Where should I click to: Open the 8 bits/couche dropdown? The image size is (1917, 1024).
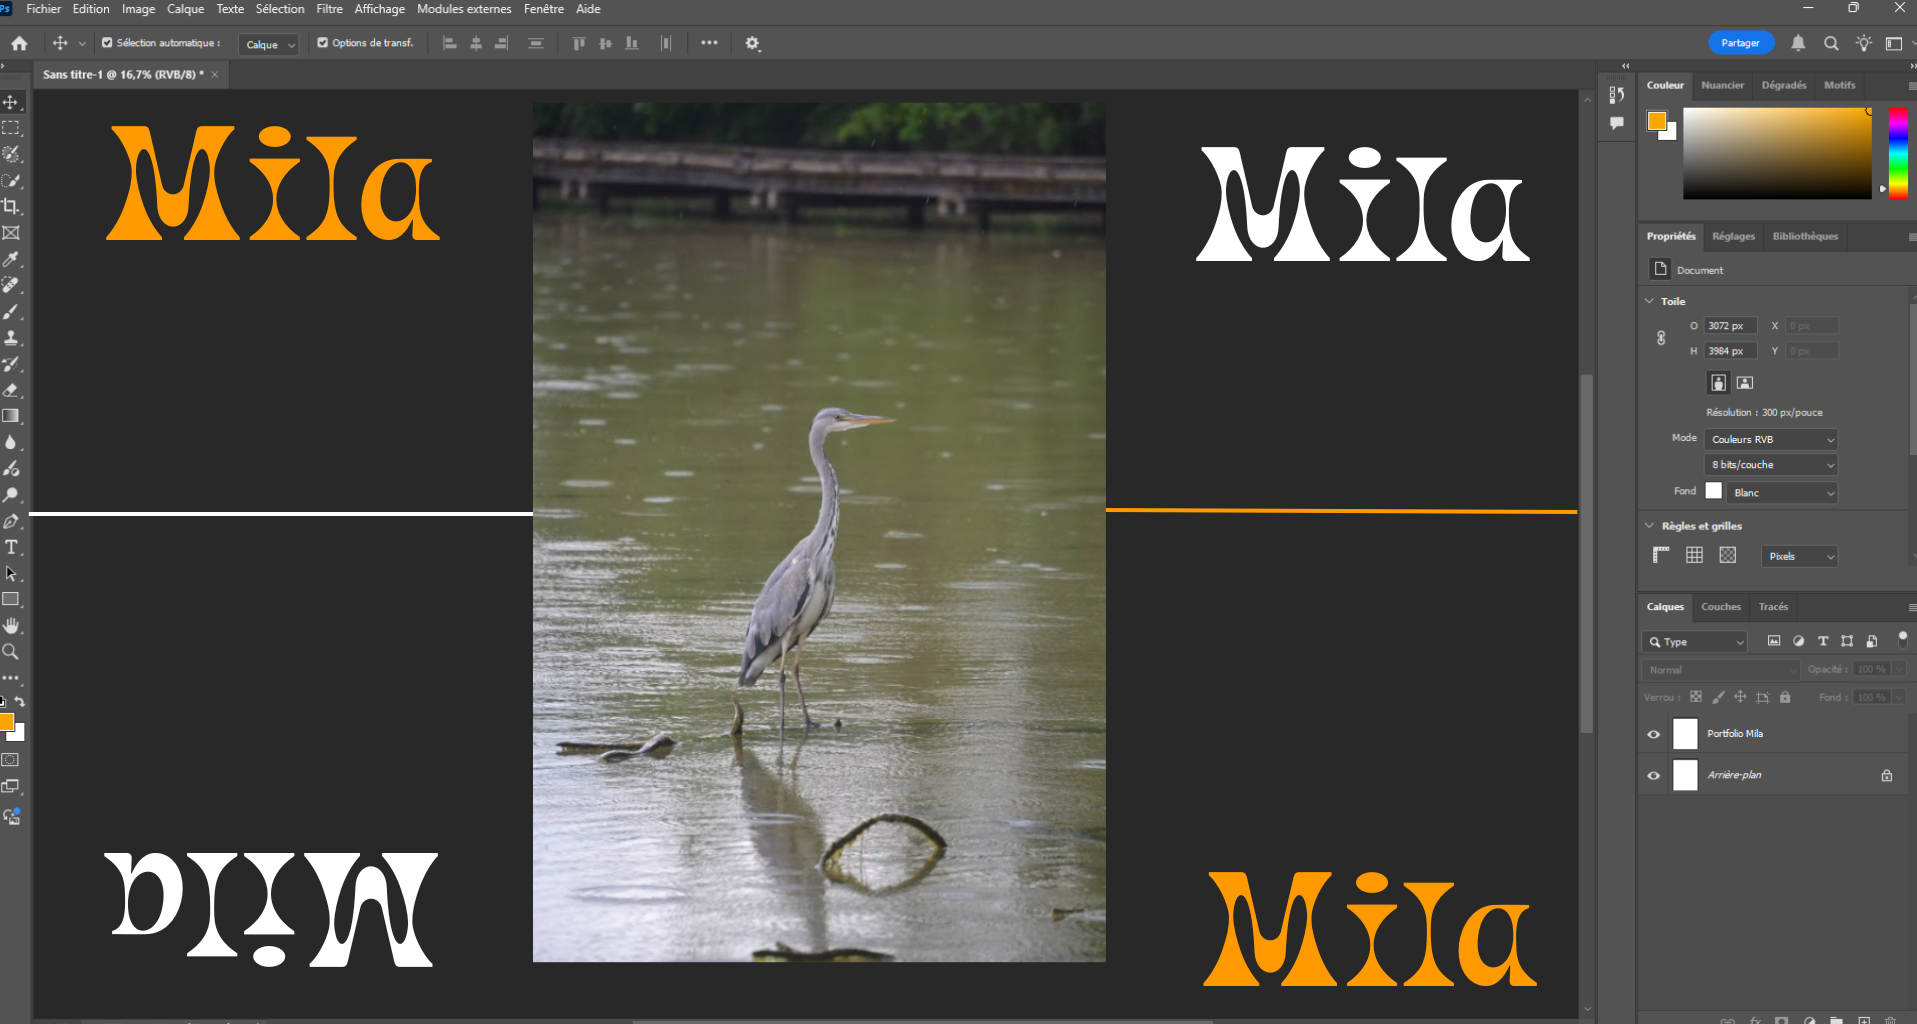1772,465
